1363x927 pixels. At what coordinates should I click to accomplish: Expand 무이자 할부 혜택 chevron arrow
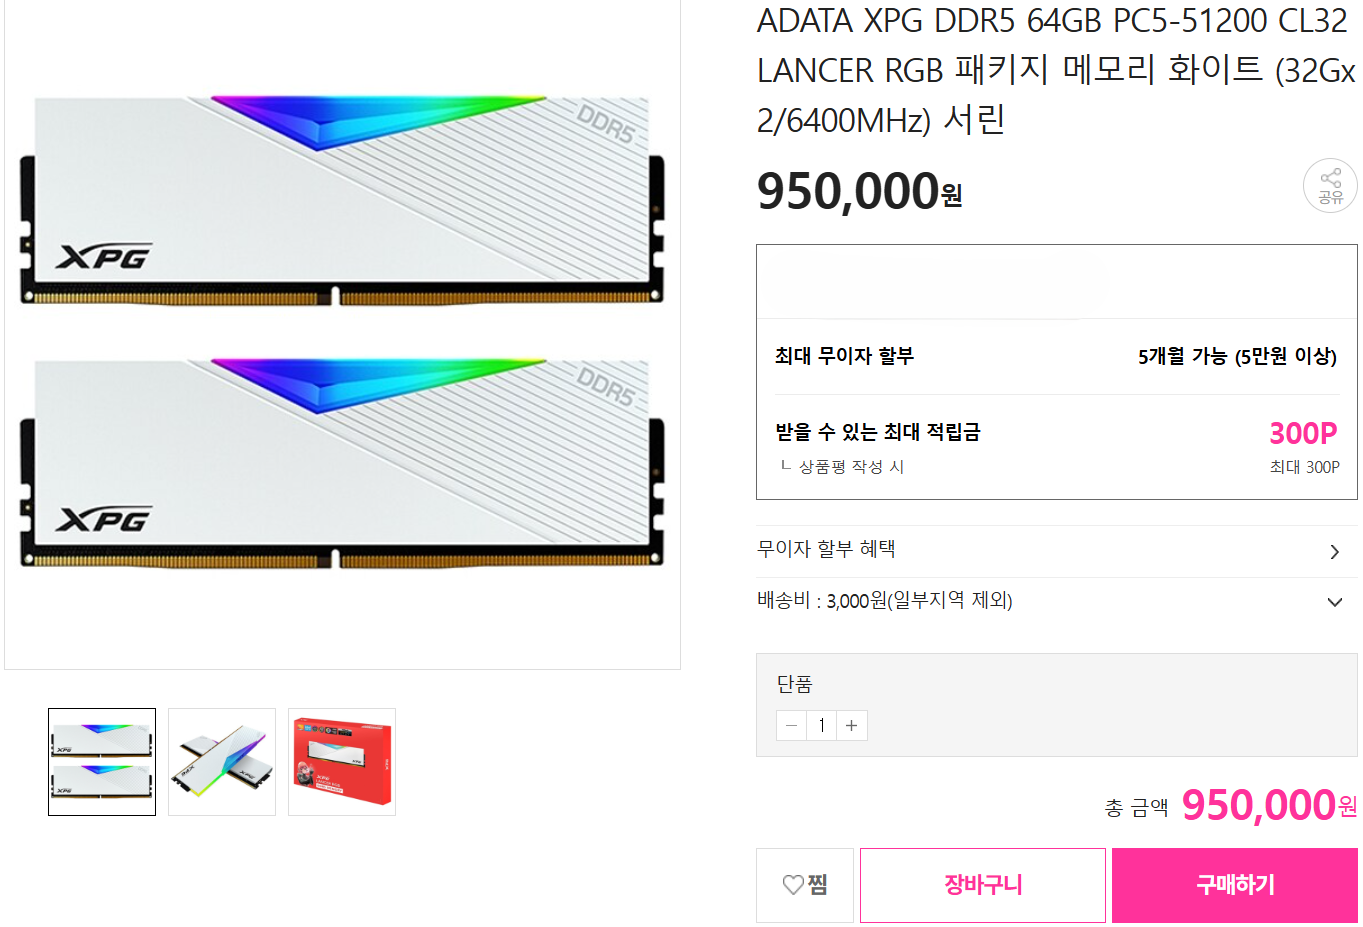point(1335,552)
